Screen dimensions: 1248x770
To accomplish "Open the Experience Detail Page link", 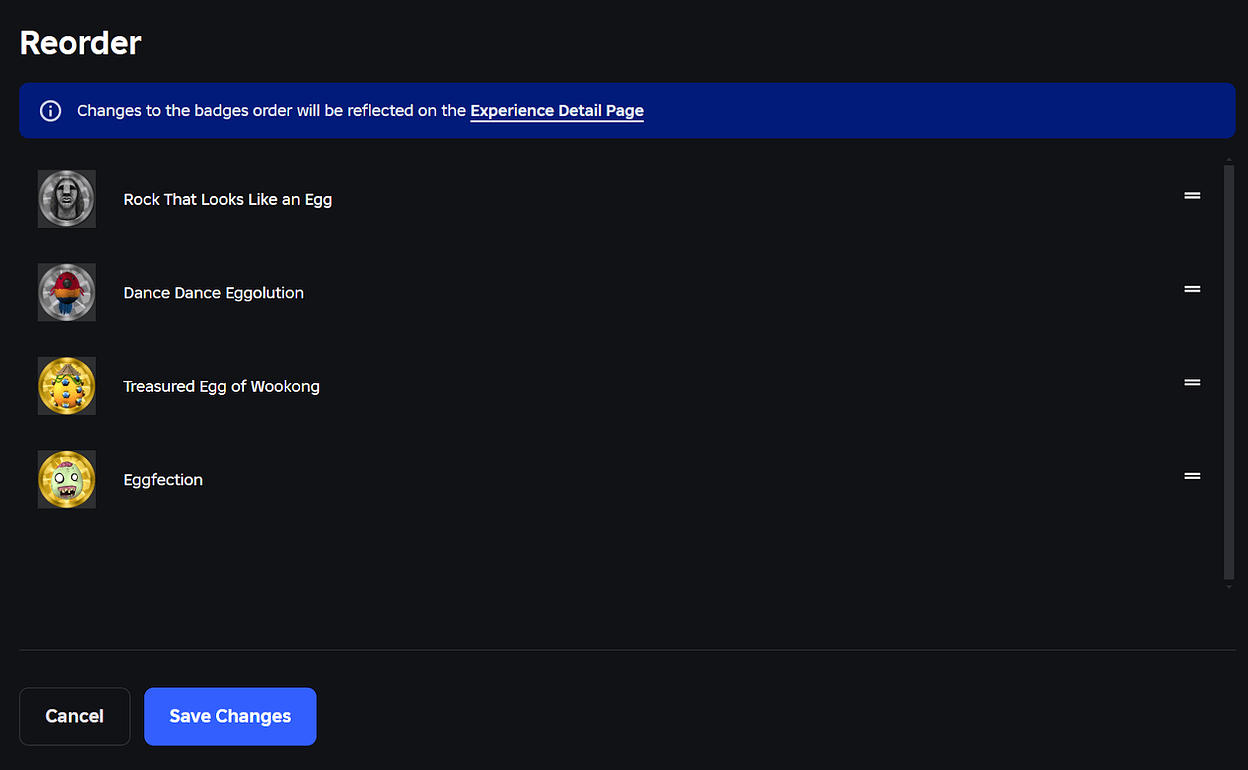I will (557, 111).
